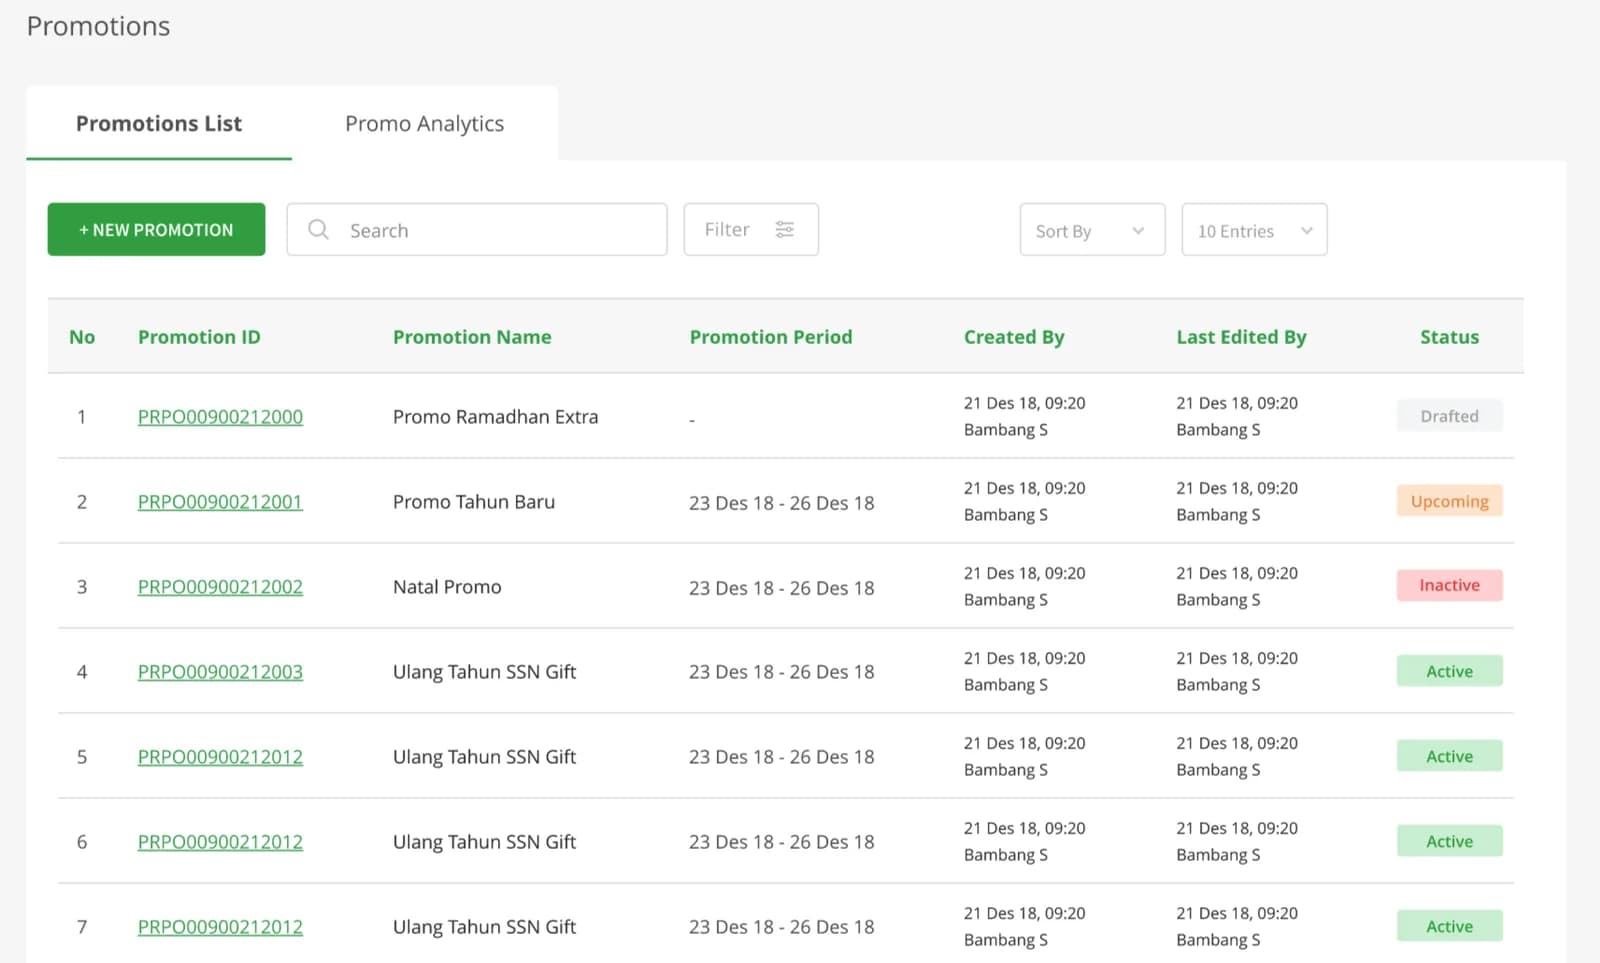Viewport: 1600px width, 963px height.
Task: Click the Inactive status badge
Action: 1449,585
